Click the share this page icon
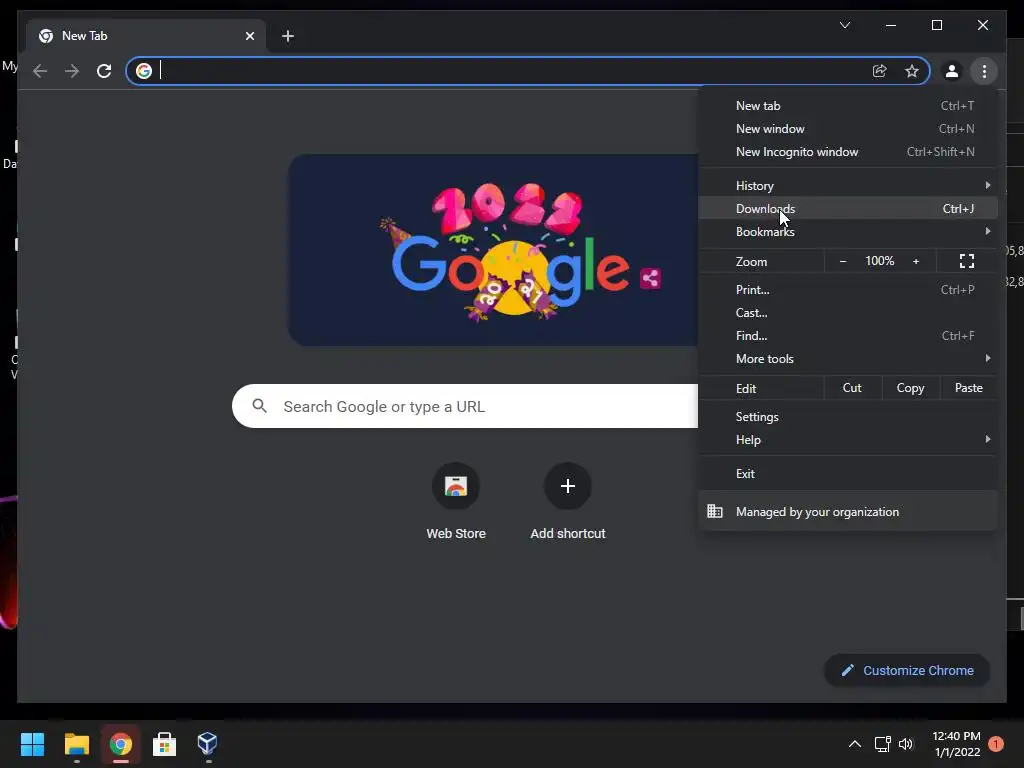Image resolution: width=1024 pixels, height=768 pixels. [880, 71]
